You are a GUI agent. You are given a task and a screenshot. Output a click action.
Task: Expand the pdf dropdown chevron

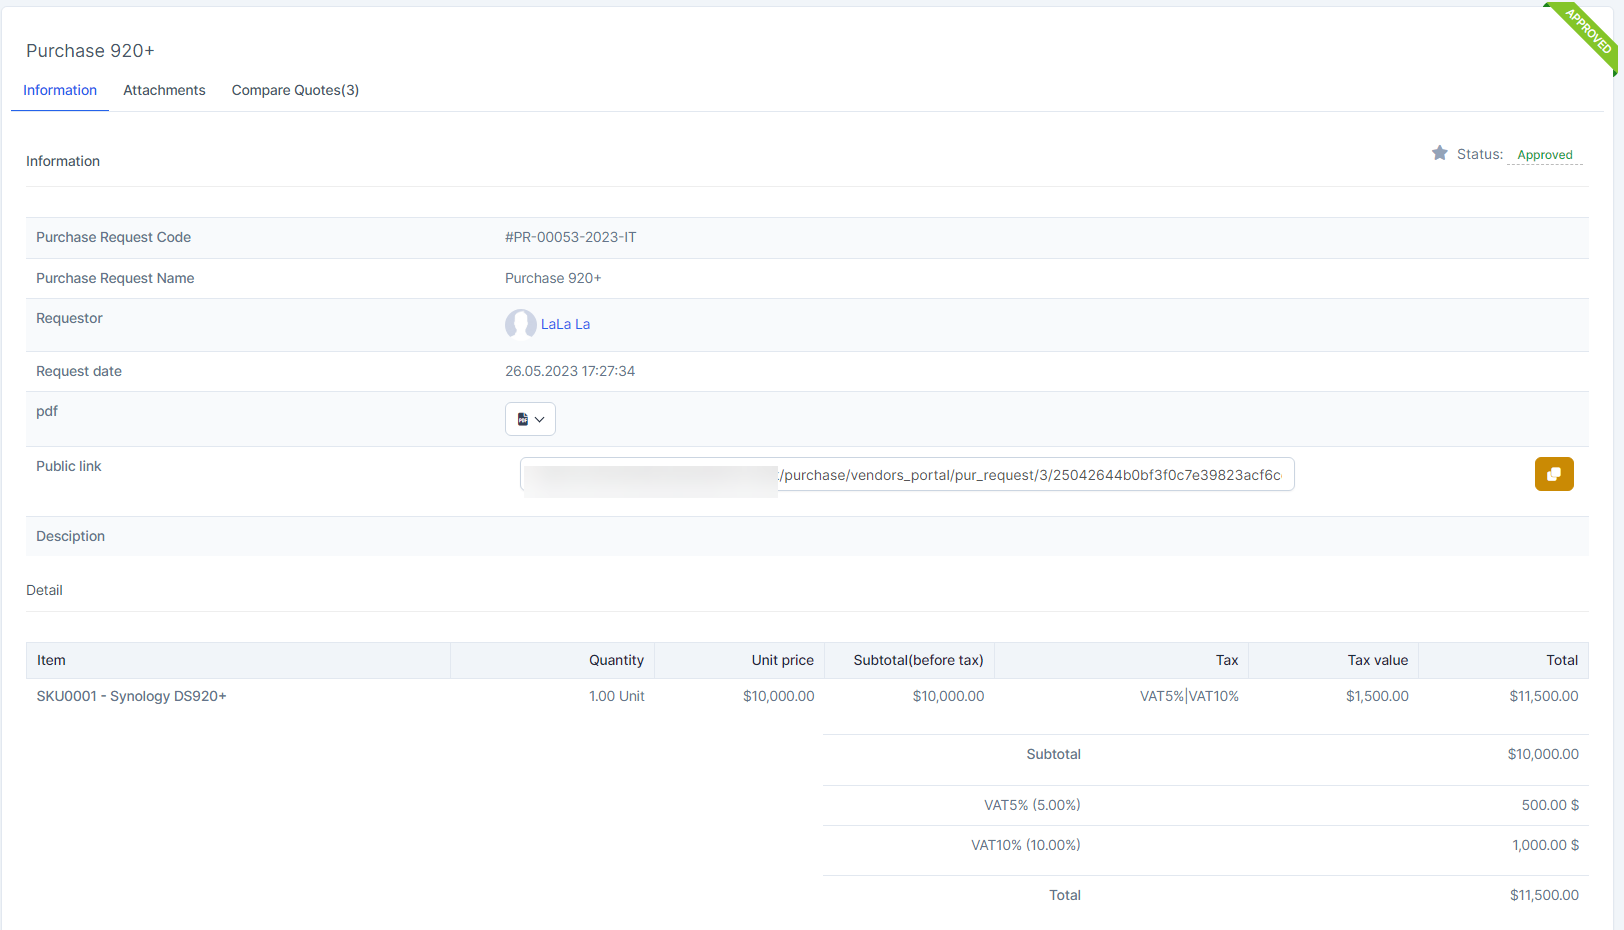(540, 420)
